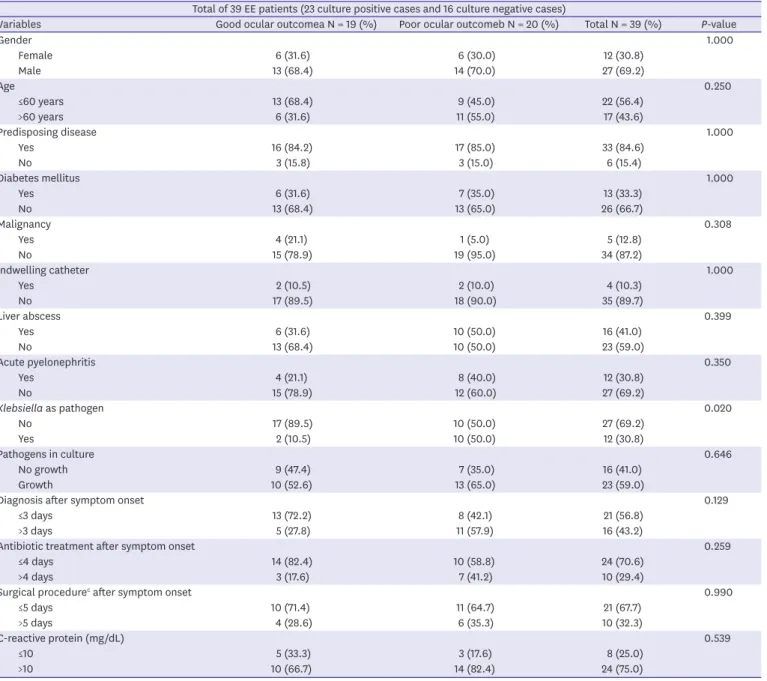767x681 pixels.
Task: Click the value '33 (84.6)'
Action: click(623, 147)
